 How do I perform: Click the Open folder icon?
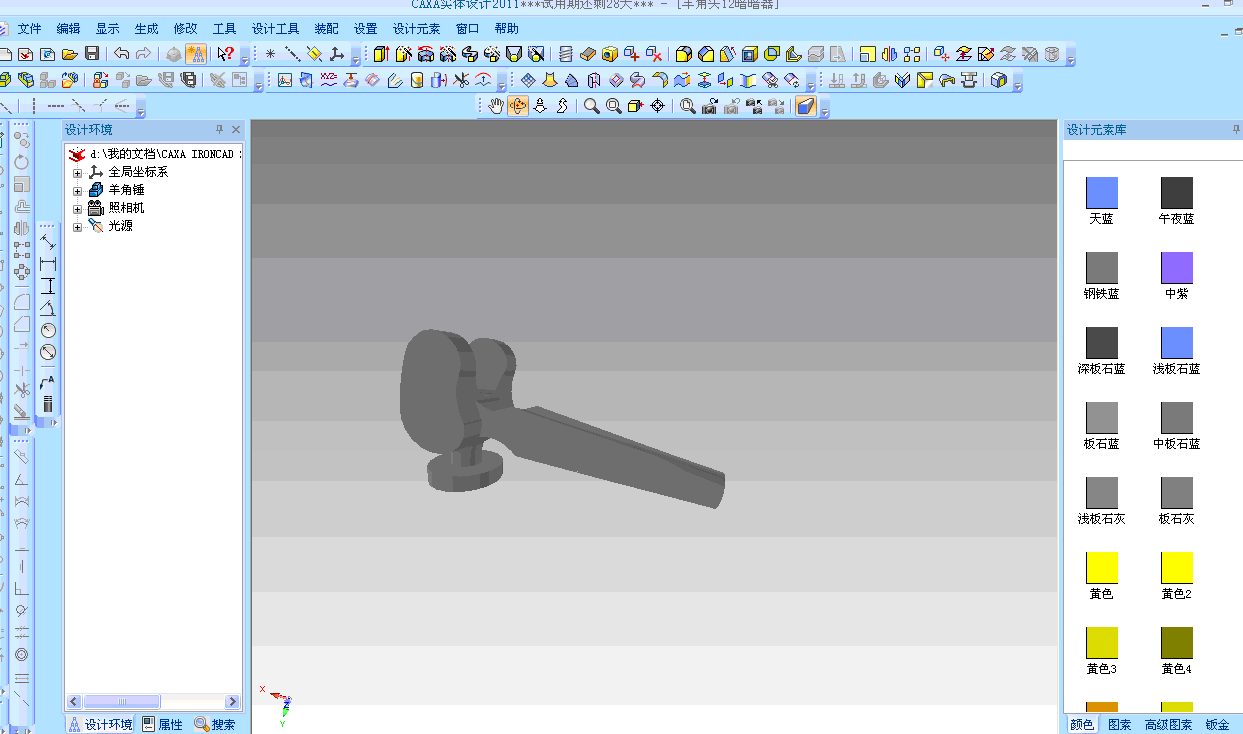[x=70, y=54]
